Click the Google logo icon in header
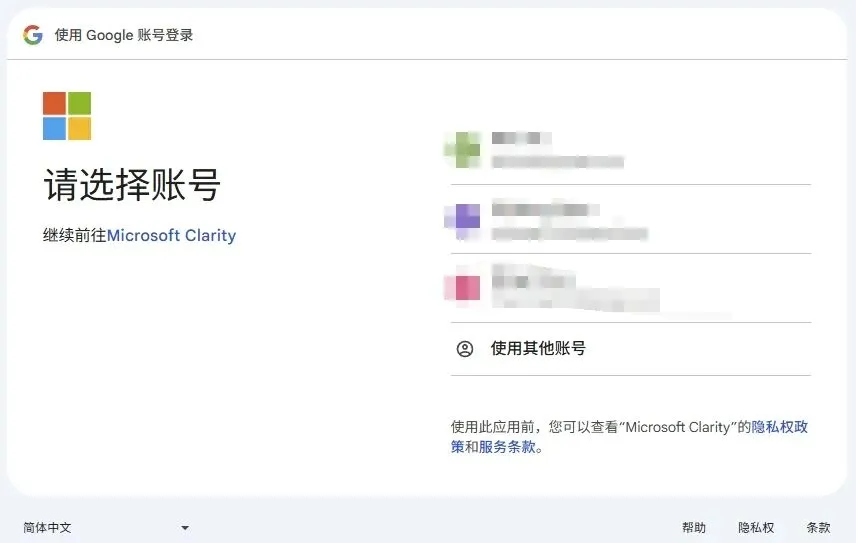Screen dimensions: 856x543 (x=33, y=35)
